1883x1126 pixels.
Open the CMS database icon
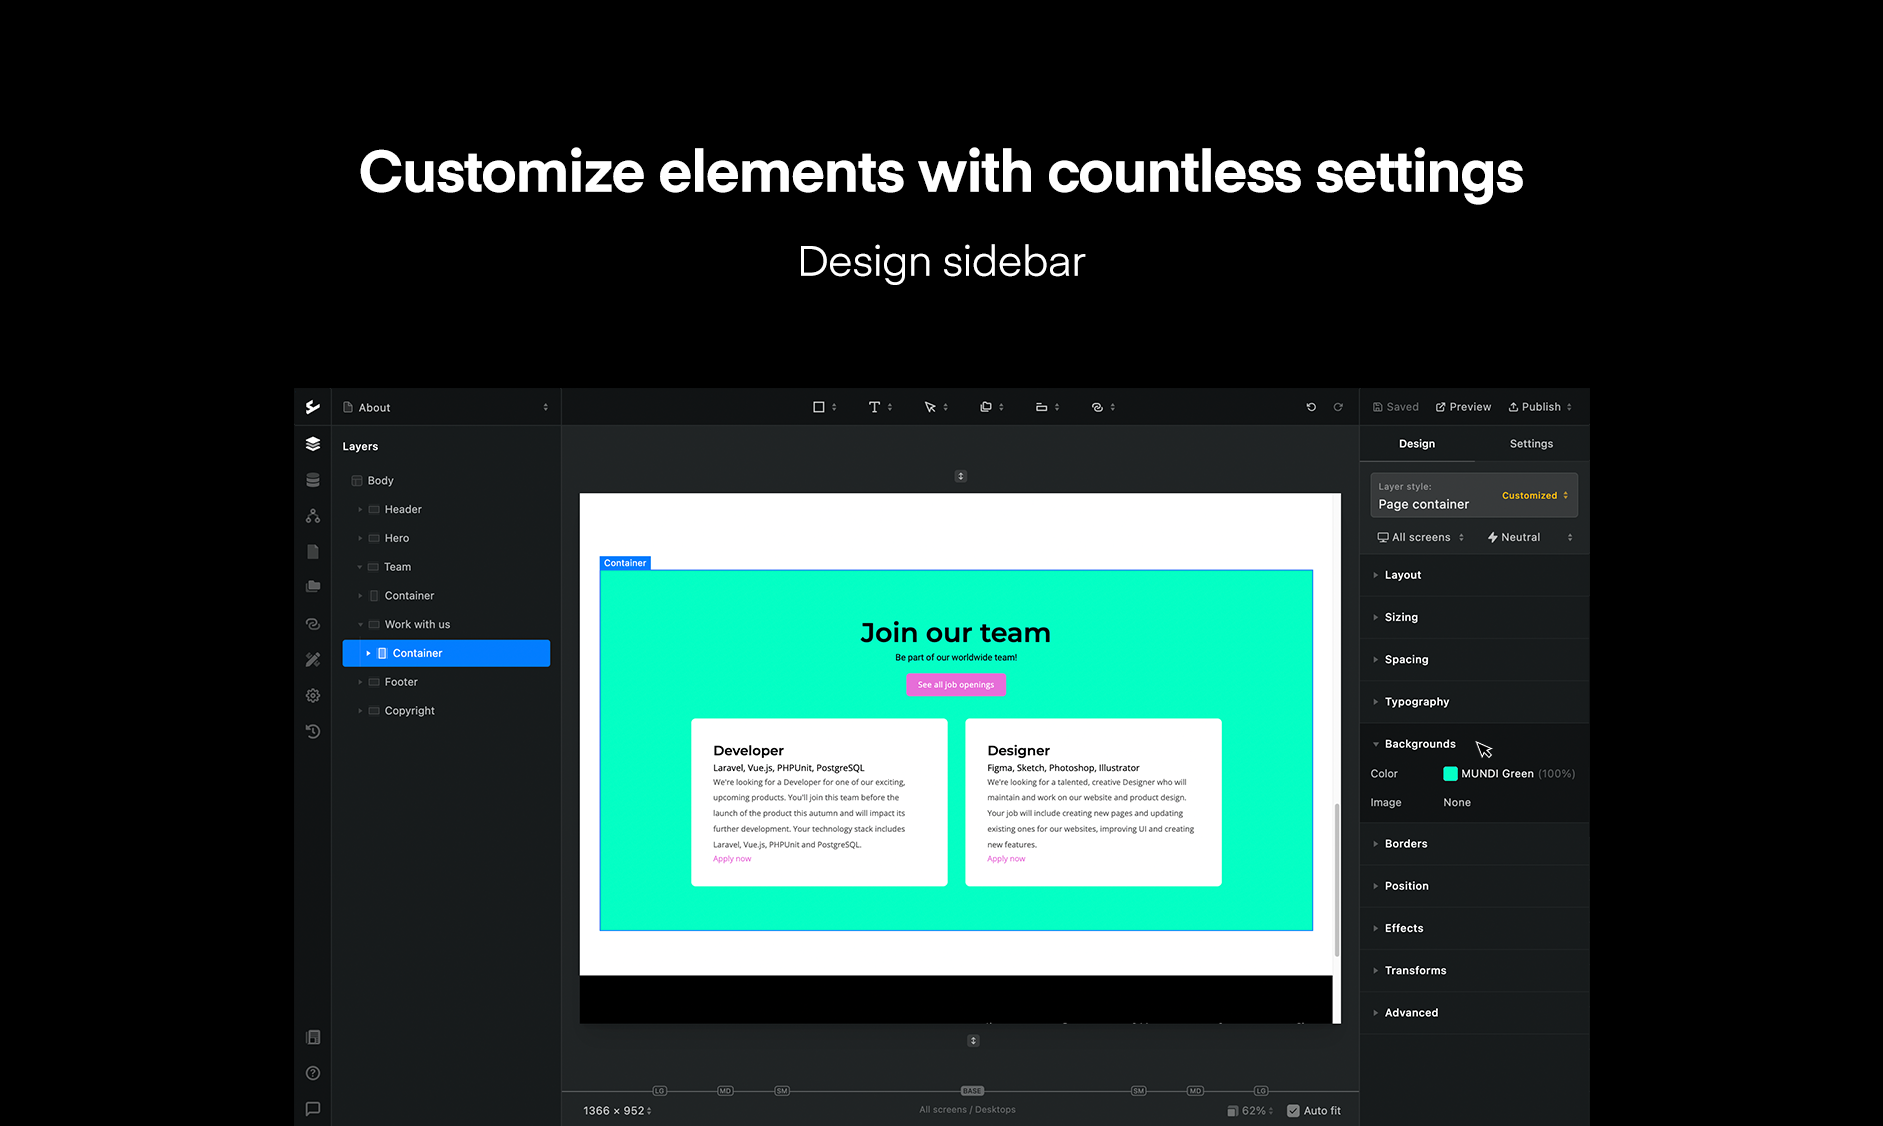tap(313, 480)
